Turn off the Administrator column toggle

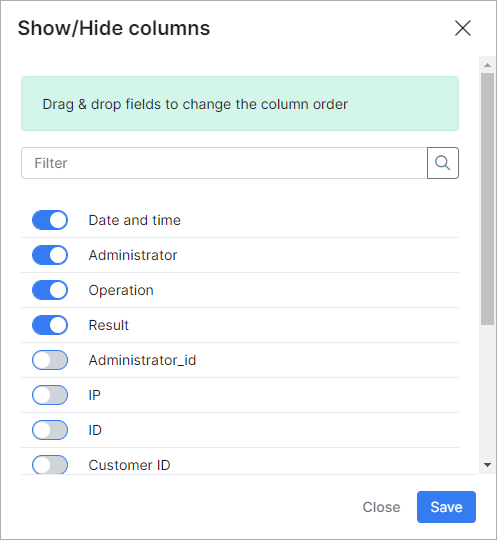pyautogui.click(x=50, y=255)
